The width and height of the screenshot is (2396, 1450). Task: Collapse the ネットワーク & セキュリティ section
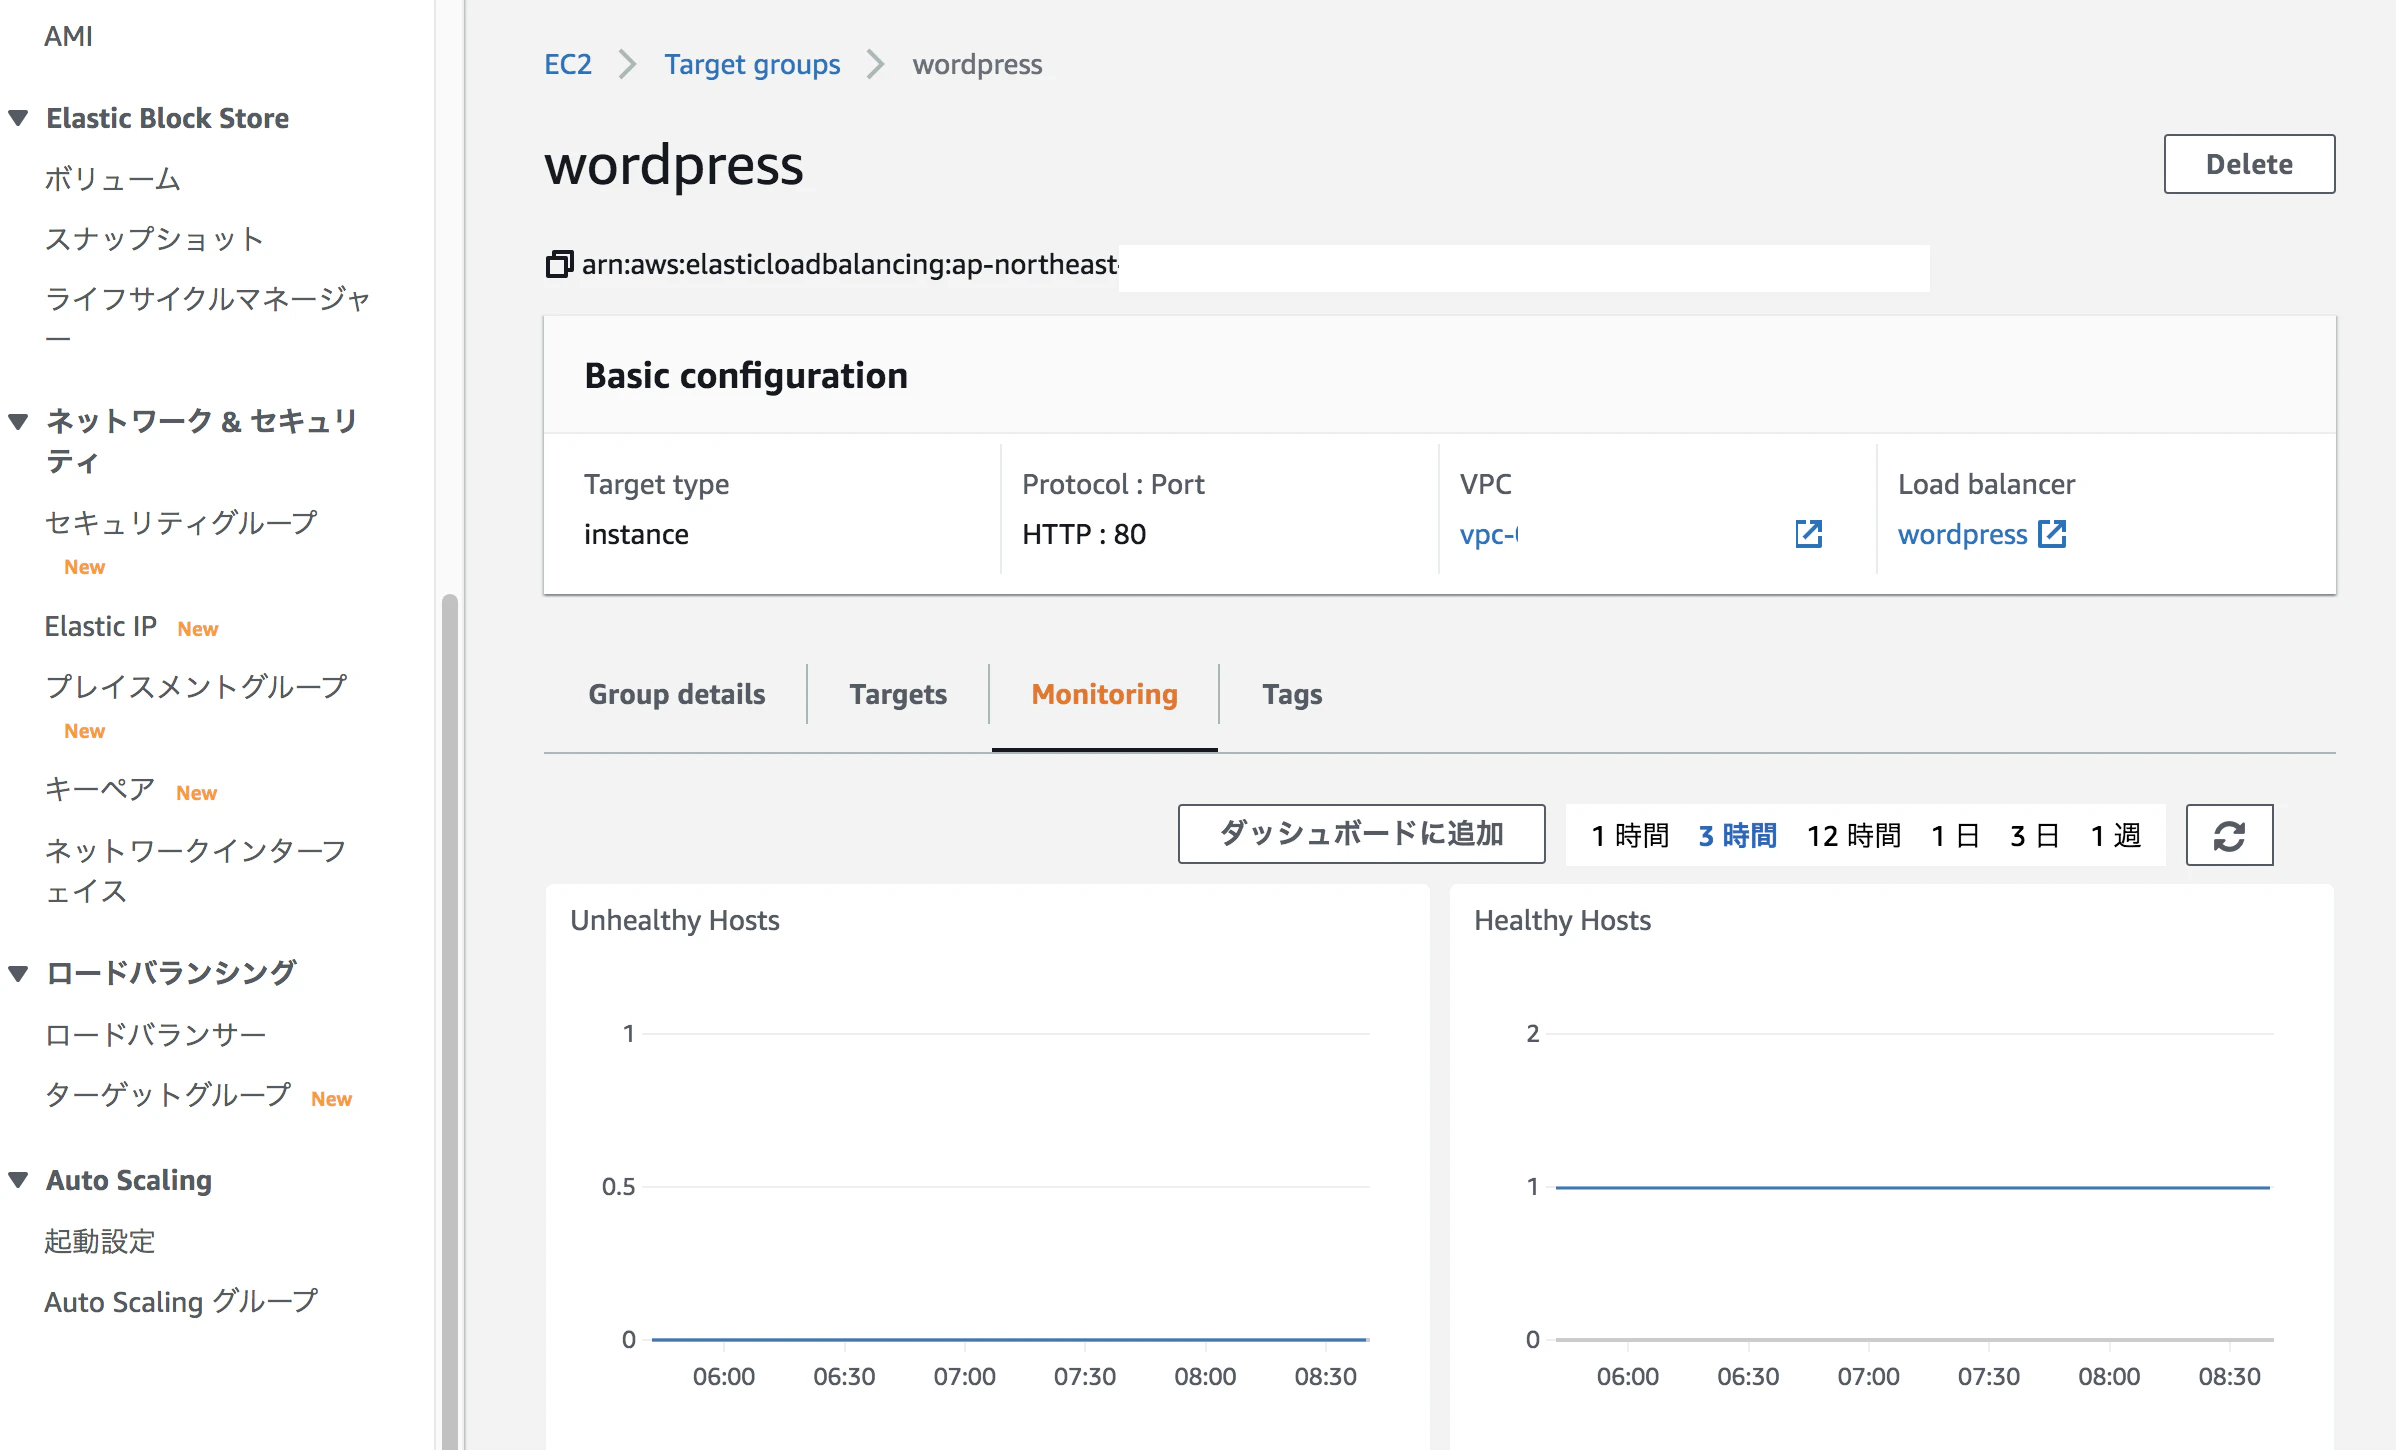click(18, 421)
